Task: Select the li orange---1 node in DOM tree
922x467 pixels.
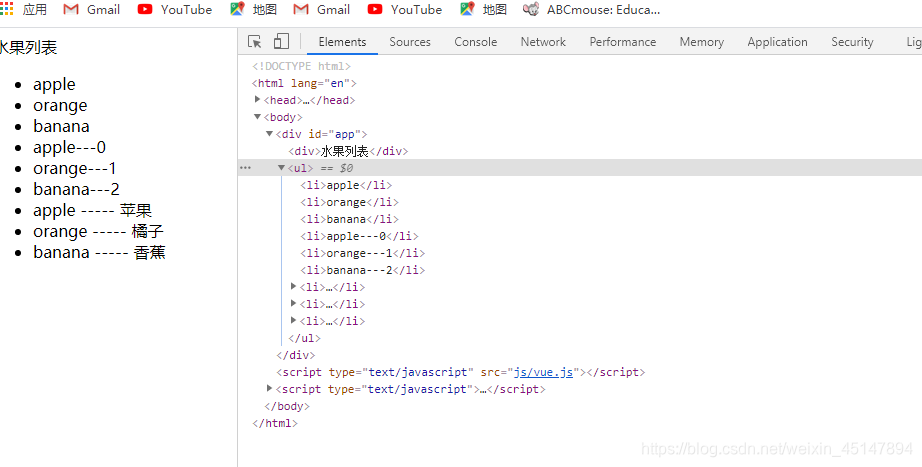Action: click(x=362, y=253)
